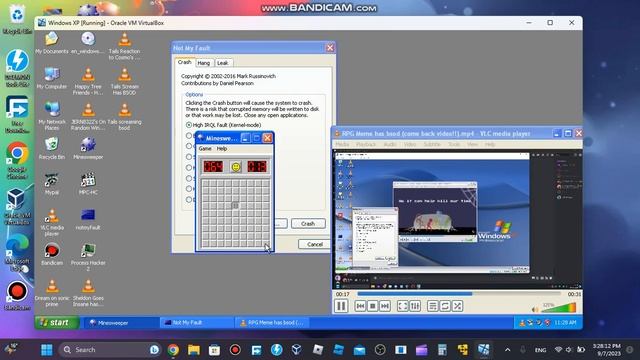Show the VLC playlist
640x360 pixels.
click(x=433, y=306)
